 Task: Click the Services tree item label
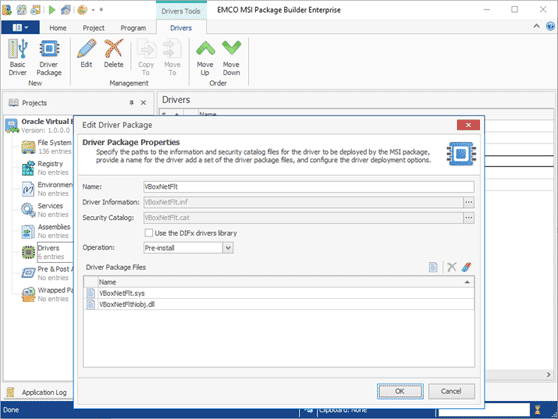pyautogui.click(x=50, y=206)
